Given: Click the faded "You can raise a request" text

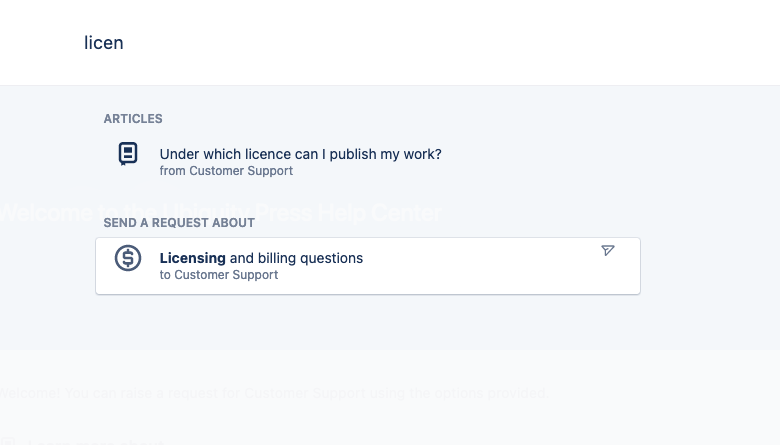Looking at the screenshot, I should (274, 393).
